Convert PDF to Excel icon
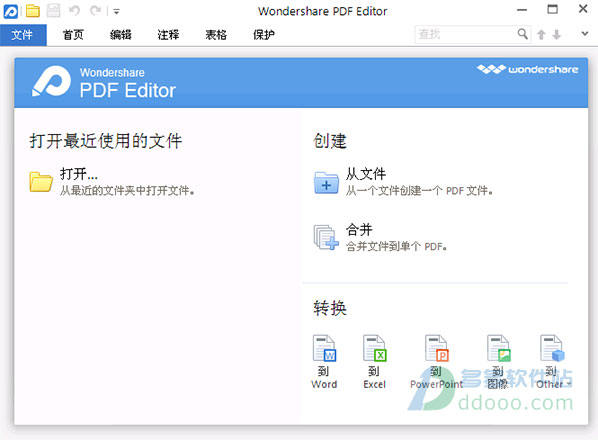This screenshot has height=440, width=598. [375, 348]
